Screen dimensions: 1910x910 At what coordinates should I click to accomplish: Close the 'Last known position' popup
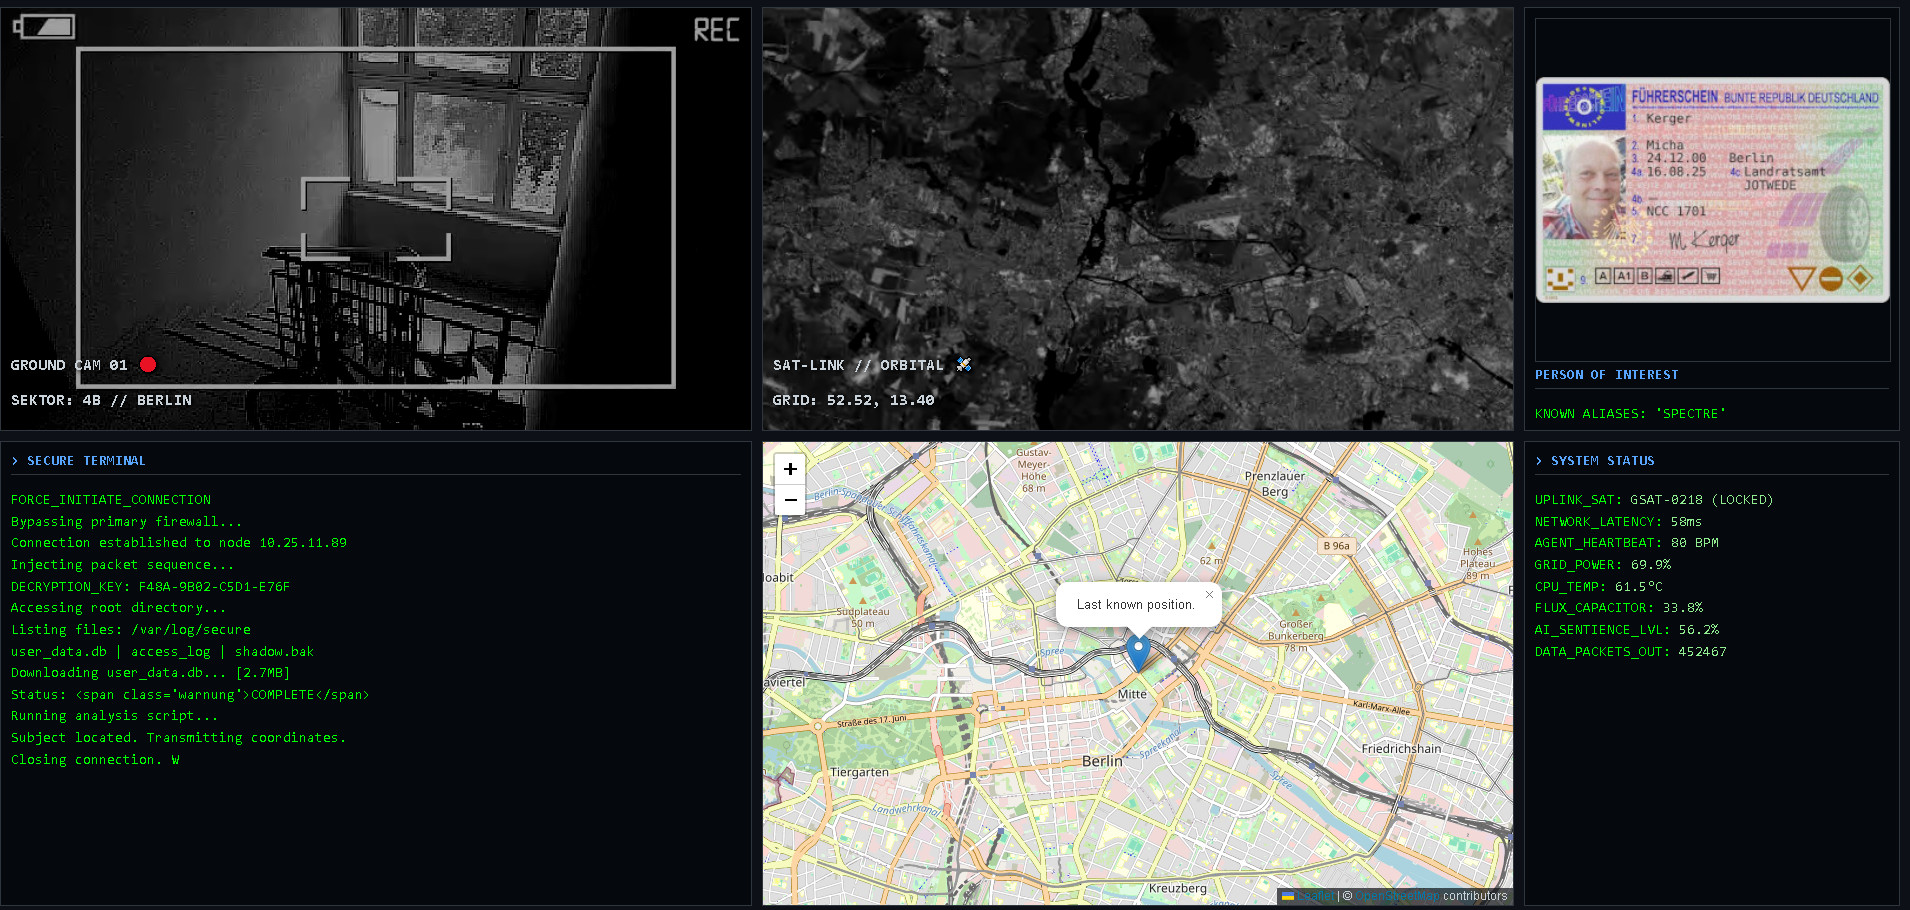(x=1209, y=595)
